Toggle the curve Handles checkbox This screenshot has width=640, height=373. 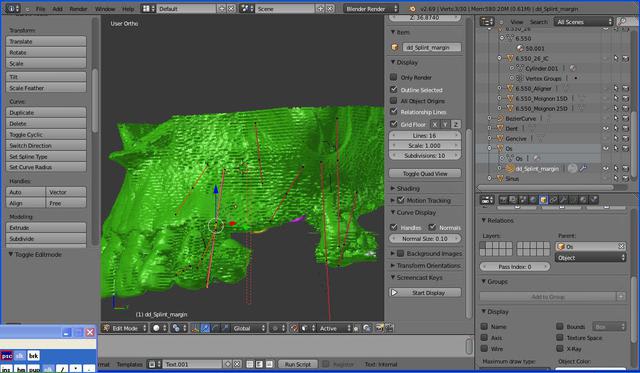393,227
